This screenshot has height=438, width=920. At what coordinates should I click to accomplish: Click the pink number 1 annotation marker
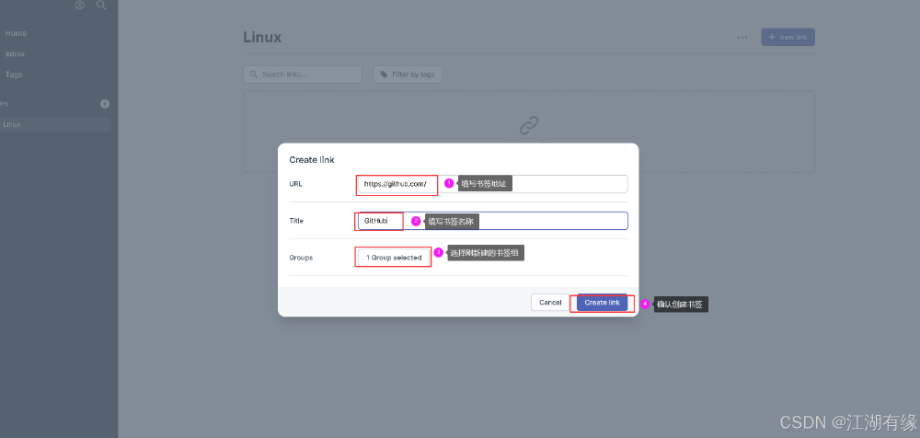[x=449, y=184]
